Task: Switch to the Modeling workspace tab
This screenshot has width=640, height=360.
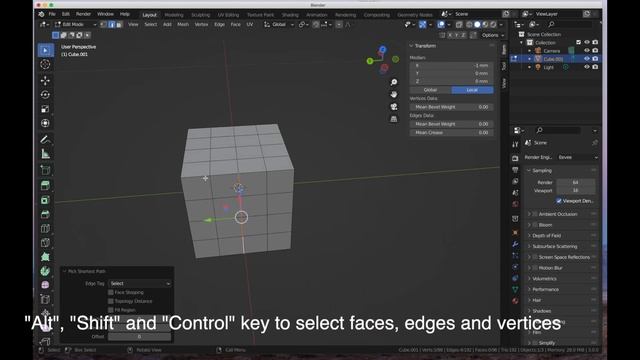Action: (174, 15)
